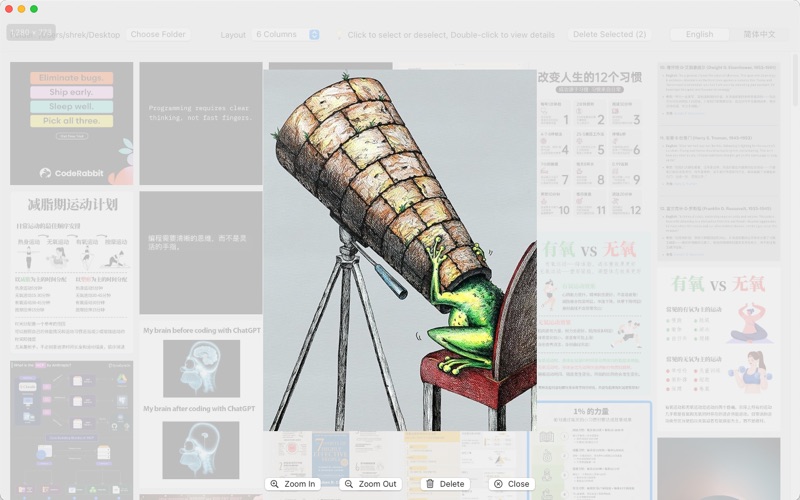
Task: Click the Zoom Out magnifier button
Action: 370,484
